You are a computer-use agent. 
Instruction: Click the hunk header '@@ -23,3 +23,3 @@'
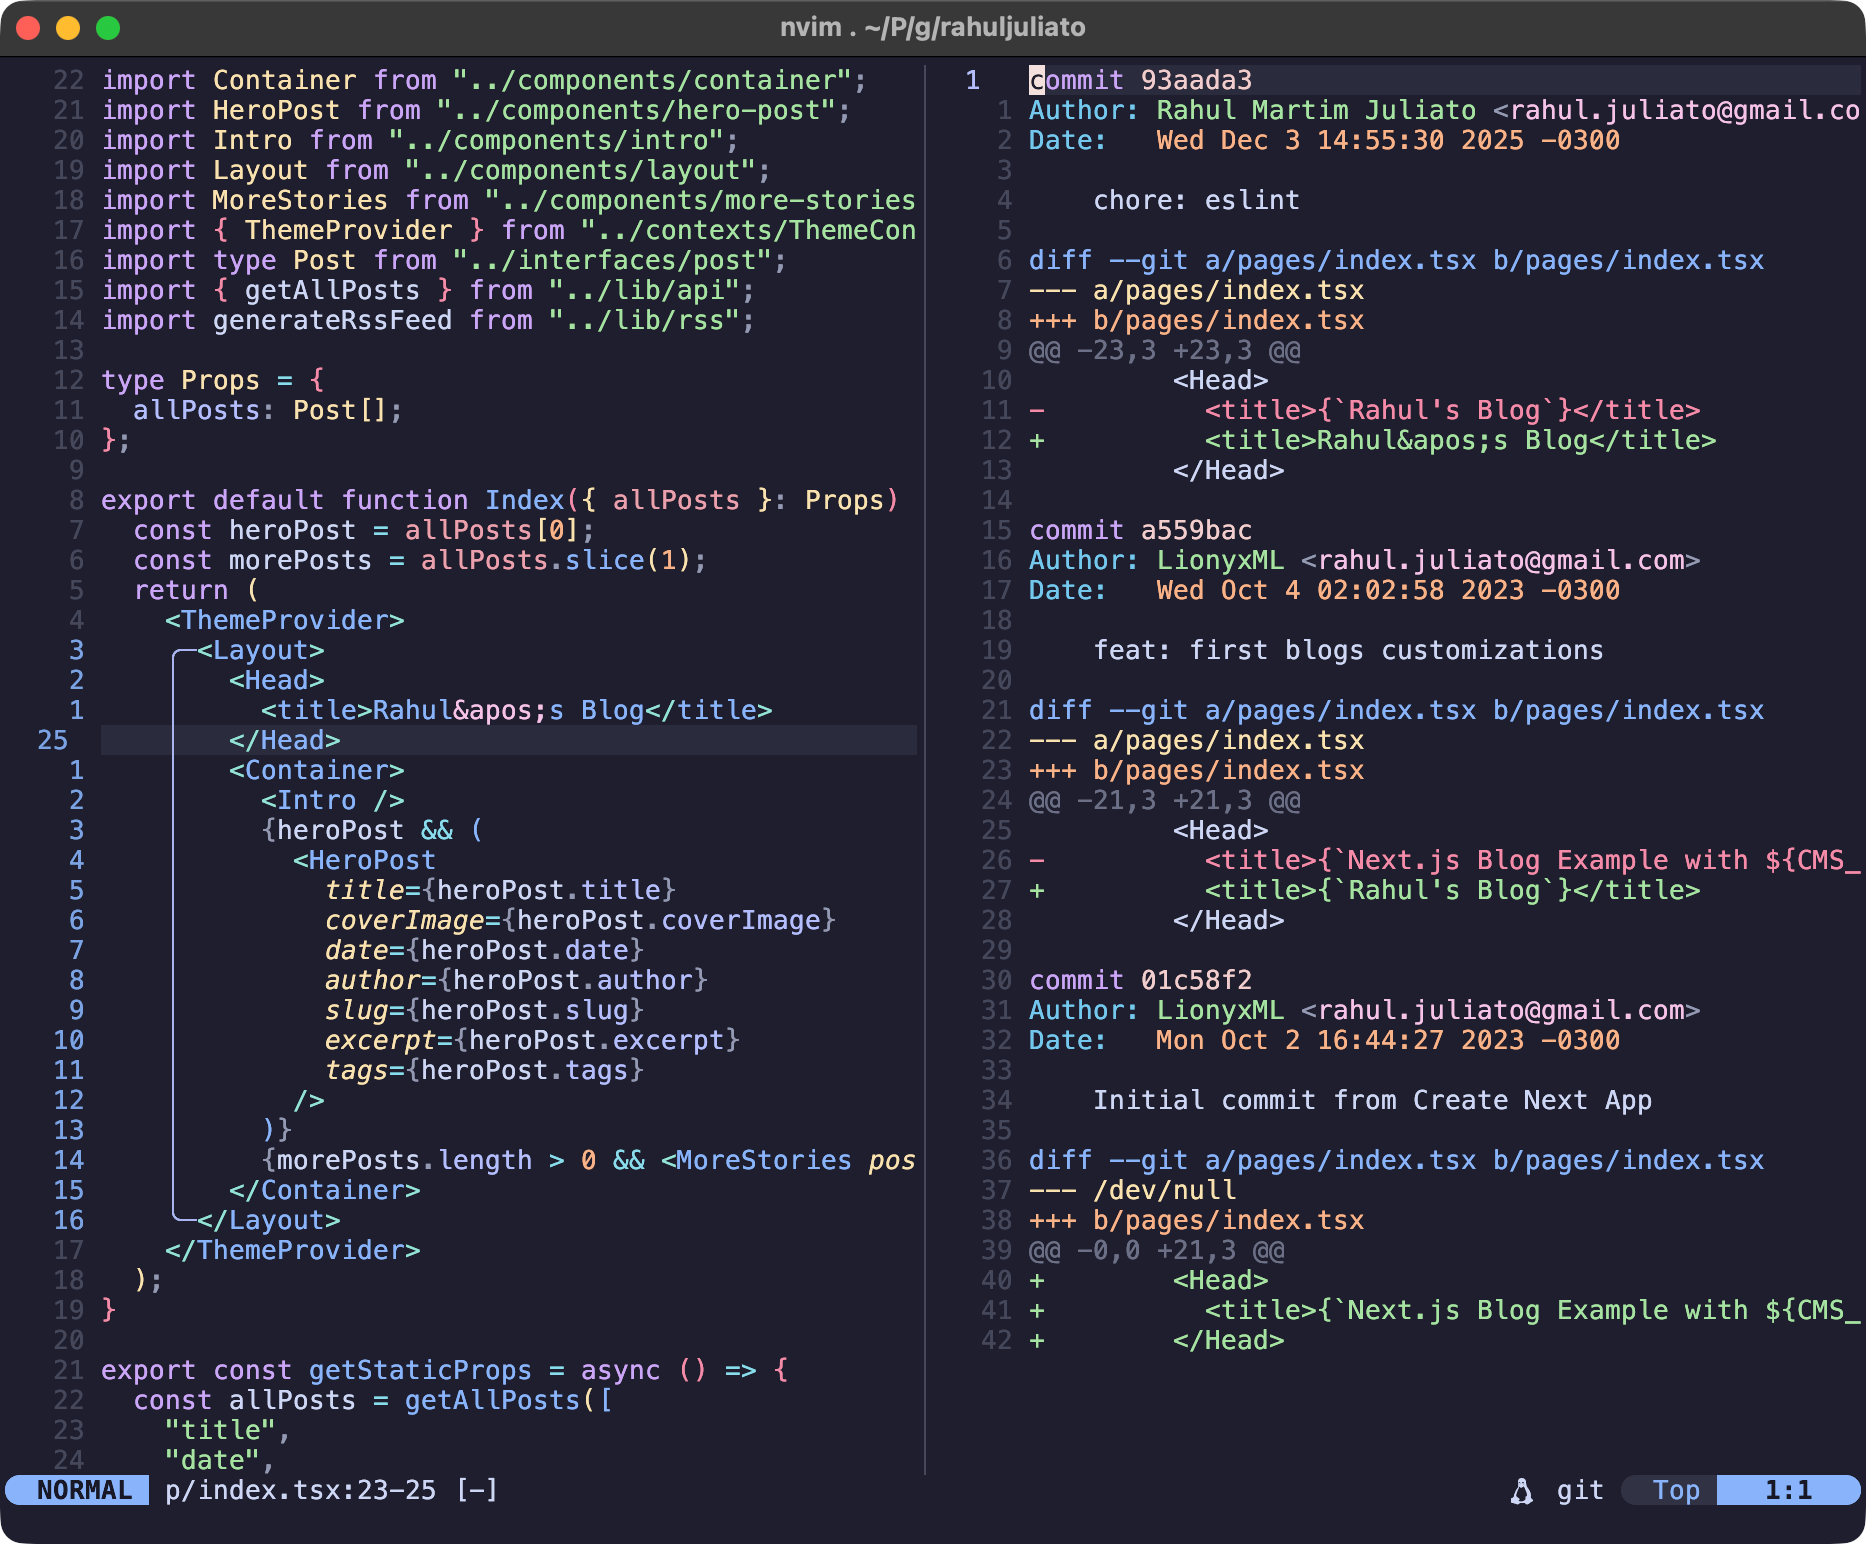click(x=1164, y=350)
